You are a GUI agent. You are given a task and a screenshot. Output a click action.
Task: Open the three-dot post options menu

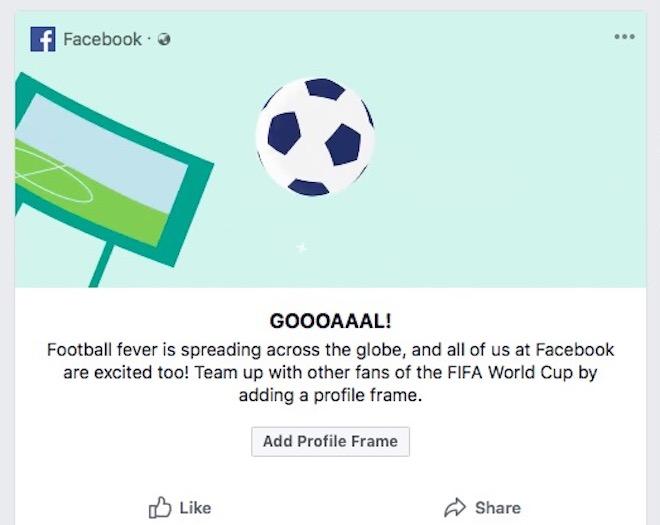click(x=625, y=37)
